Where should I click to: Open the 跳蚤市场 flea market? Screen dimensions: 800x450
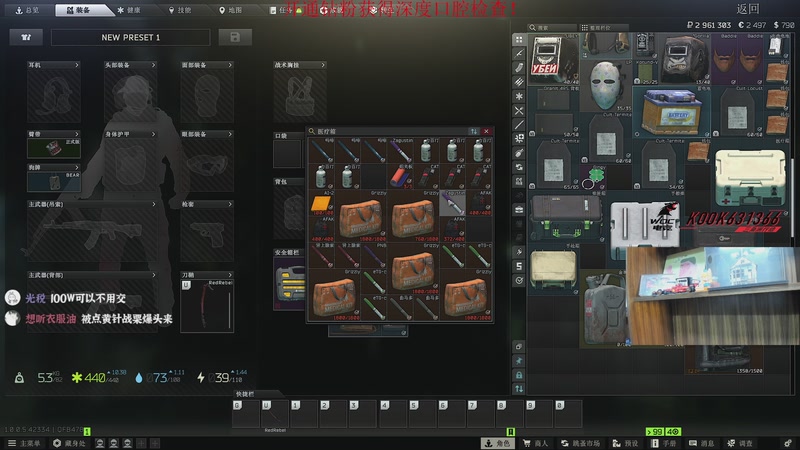click(x=580, y=443)
